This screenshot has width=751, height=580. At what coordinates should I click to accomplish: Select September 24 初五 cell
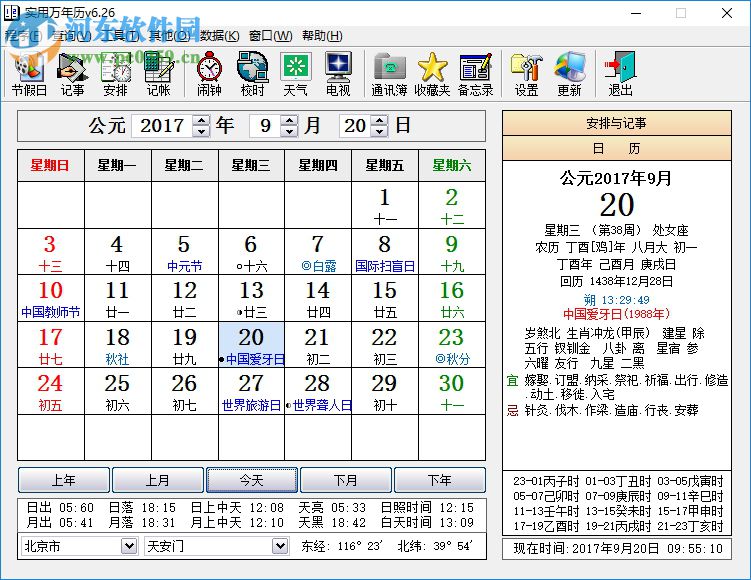click(51, 391)
